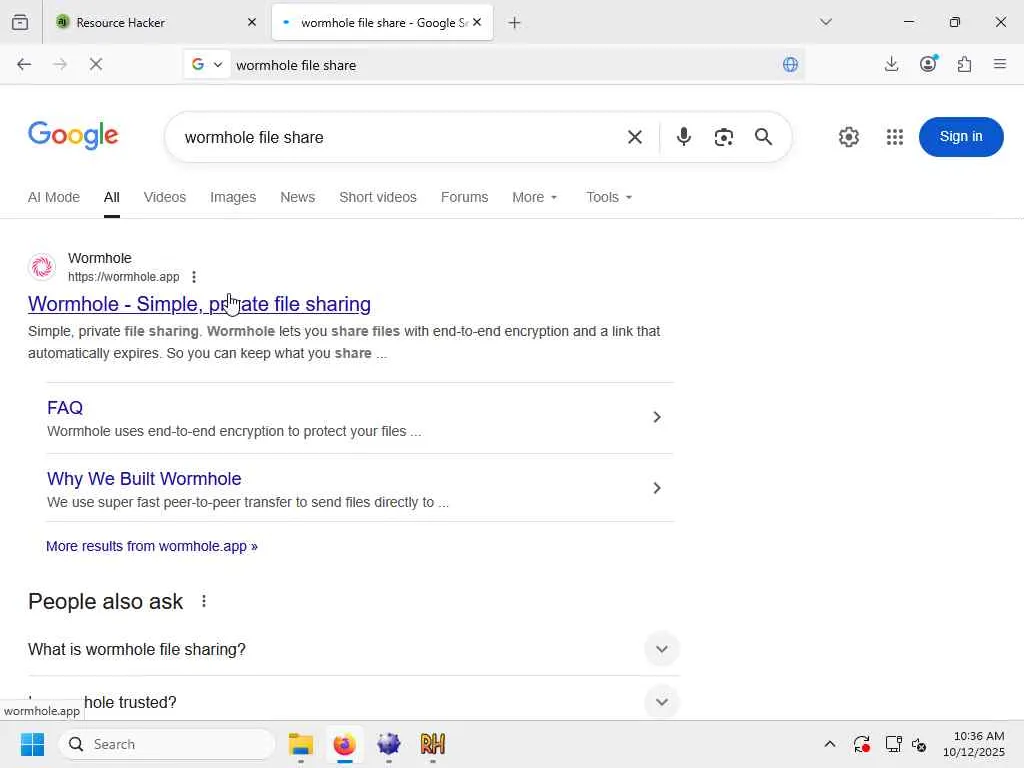Select the All results tab
1024x768 pixels.
click(112, 197)
